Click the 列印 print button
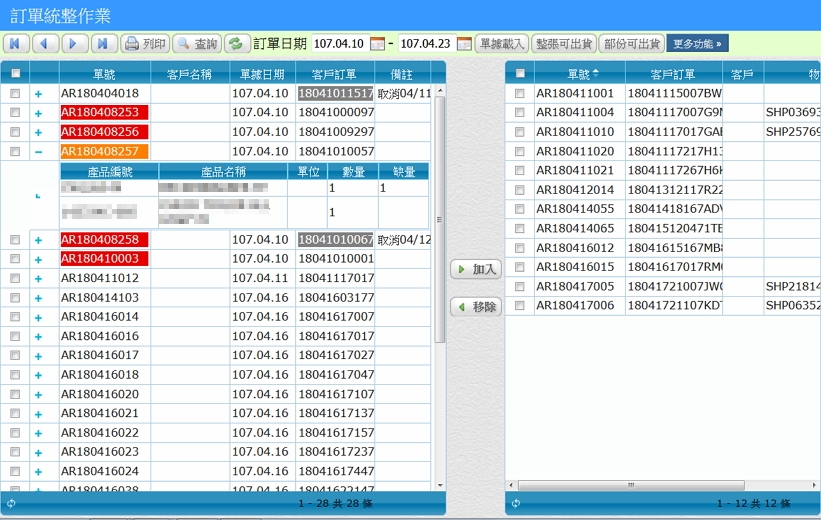This screenshot has width=821, height=520. (x=145, y=44)
